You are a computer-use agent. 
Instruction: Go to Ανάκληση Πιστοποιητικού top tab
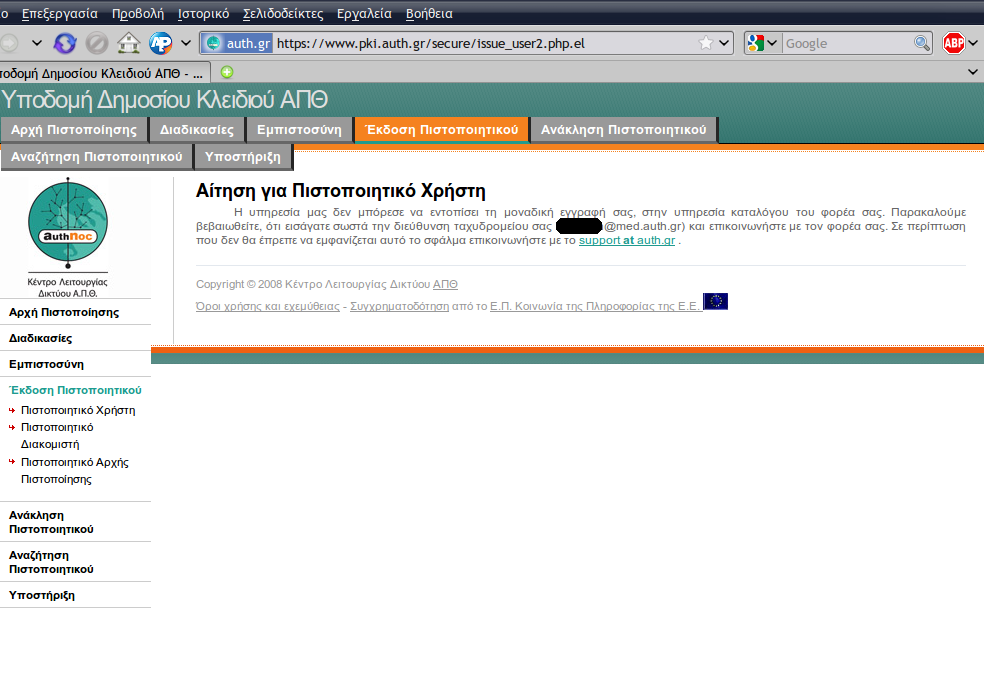(624, 130)
